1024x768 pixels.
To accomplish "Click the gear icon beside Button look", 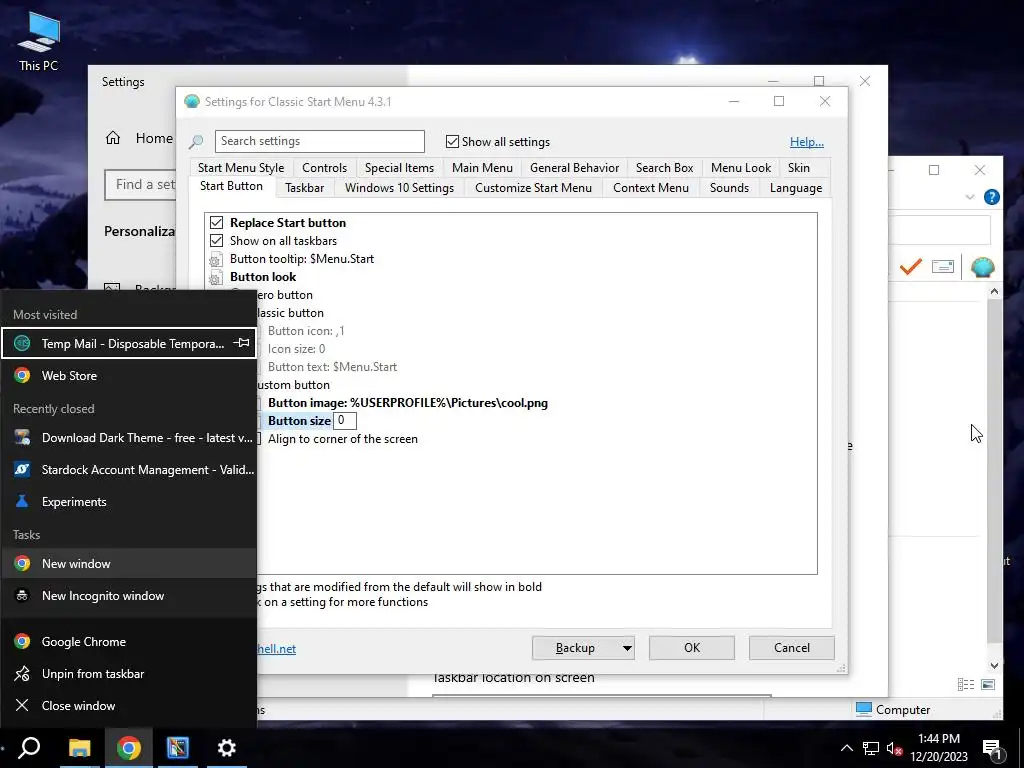I will pos(216,278).
